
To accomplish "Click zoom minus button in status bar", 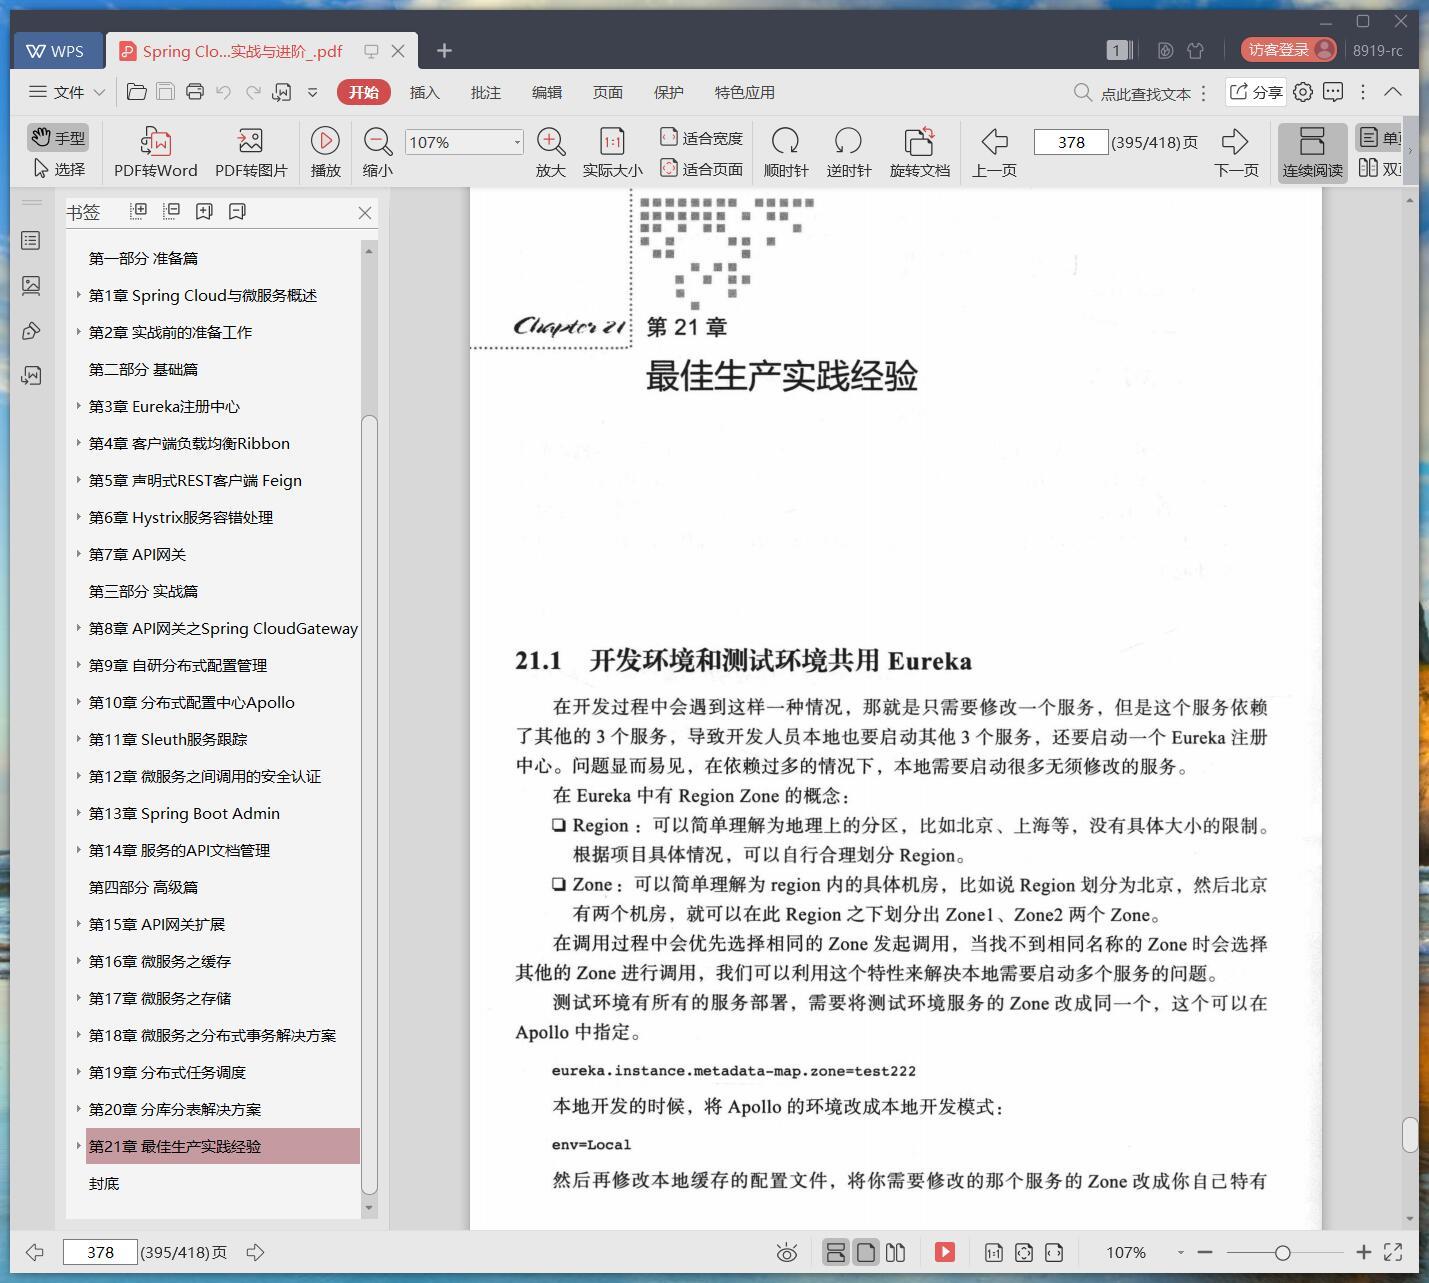I will click(x=1204, y=1252).
